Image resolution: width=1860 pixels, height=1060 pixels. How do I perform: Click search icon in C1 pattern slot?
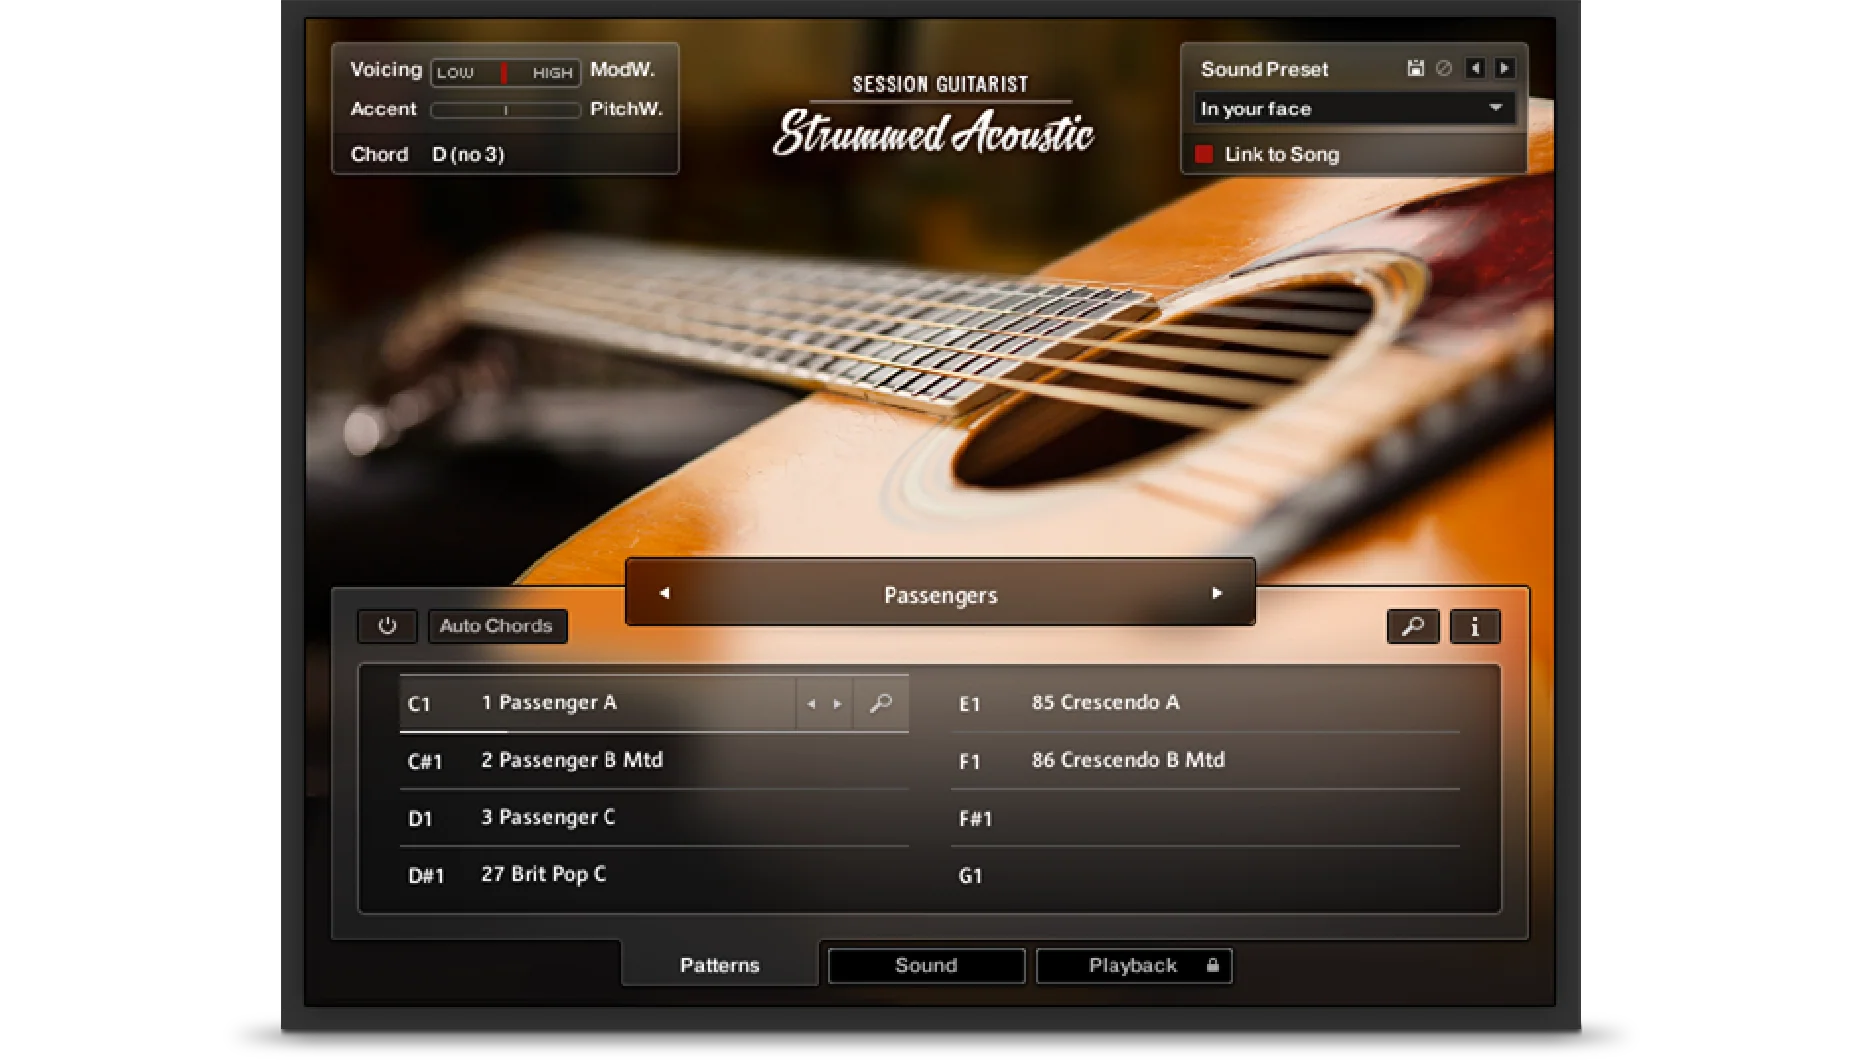point(881,703)
